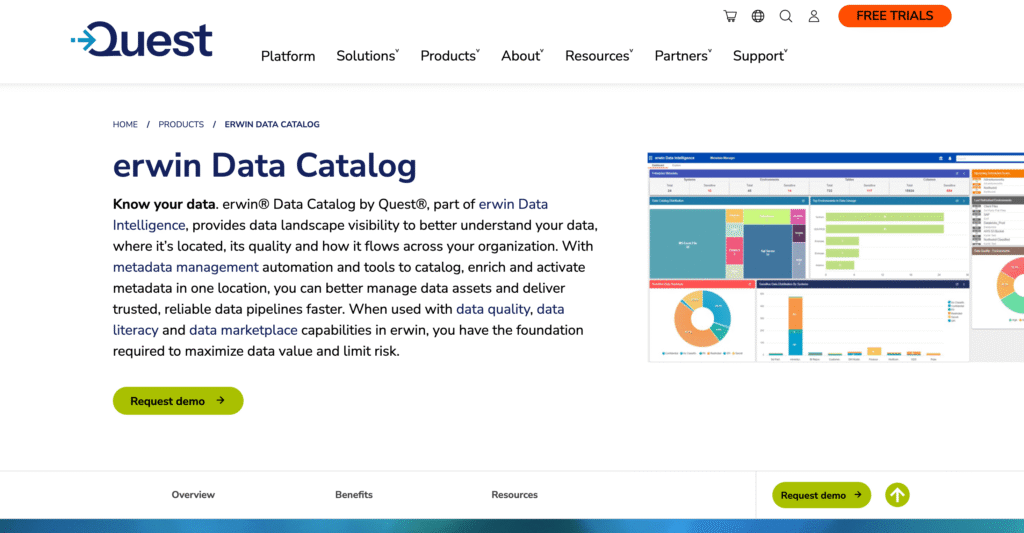
Task: Open the search magnifier icon
Action: tap(786, 16)
